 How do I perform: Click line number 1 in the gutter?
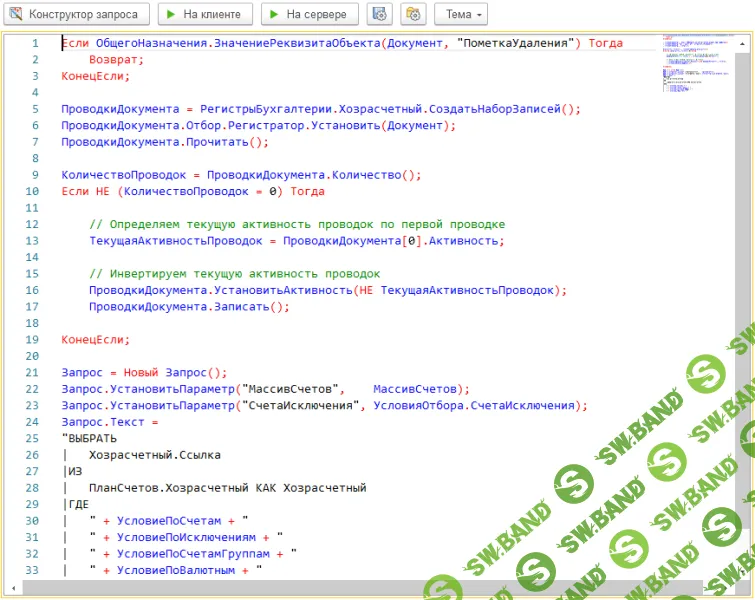point(35,43)
